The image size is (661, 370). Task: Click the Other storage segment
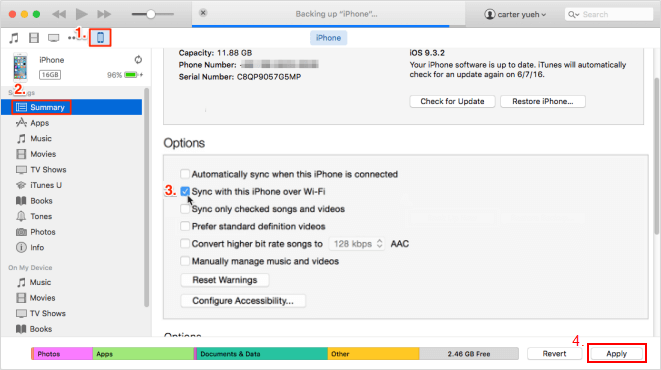[373, 354]
